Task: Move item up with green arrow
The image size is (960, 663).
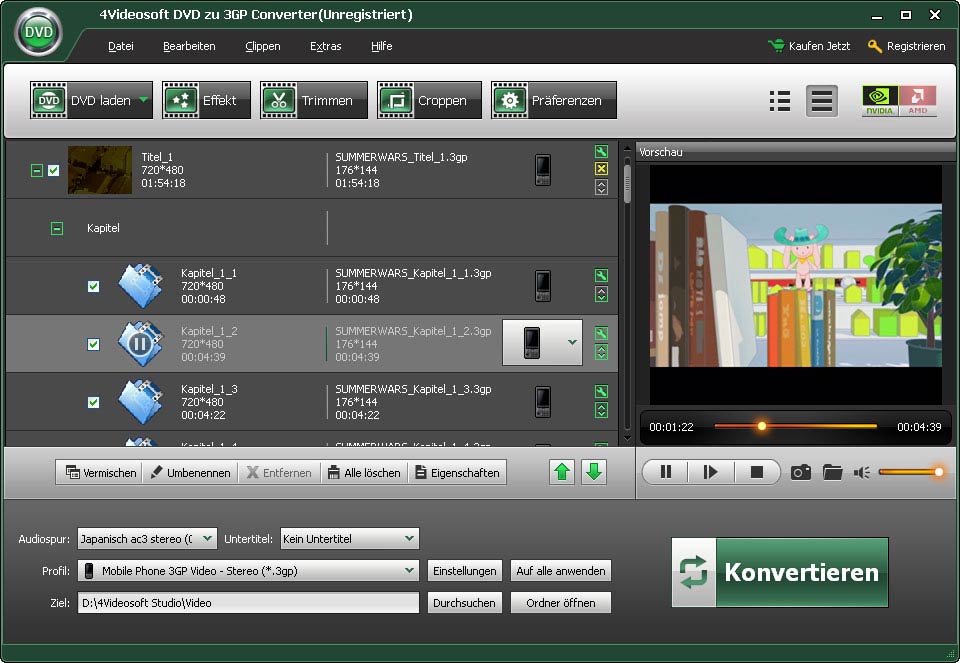Action: click(563, 472)
